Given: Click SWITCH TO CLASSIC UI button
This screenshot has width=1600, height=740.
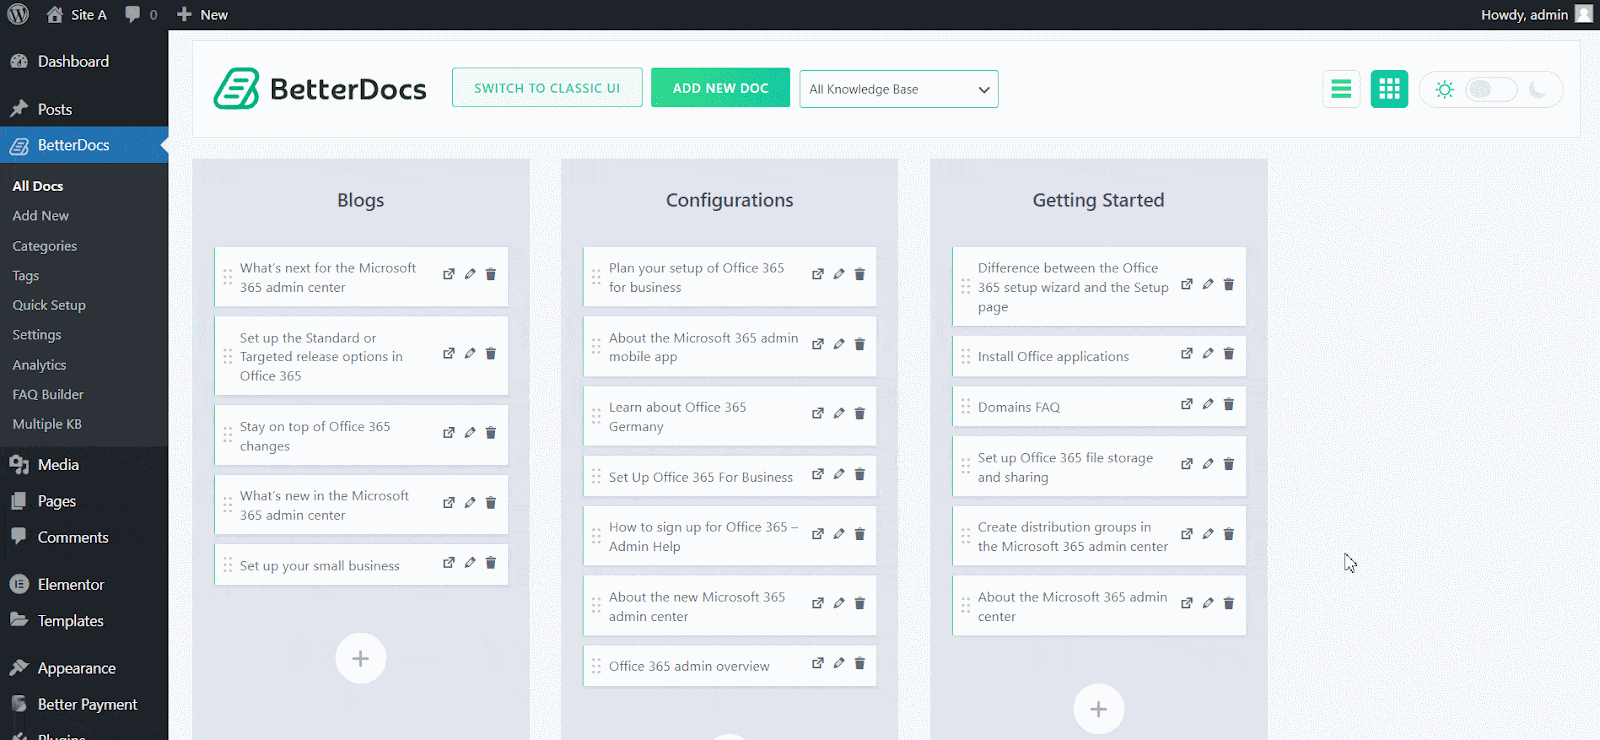Looking at the screenshot, I should coord(547,88).
